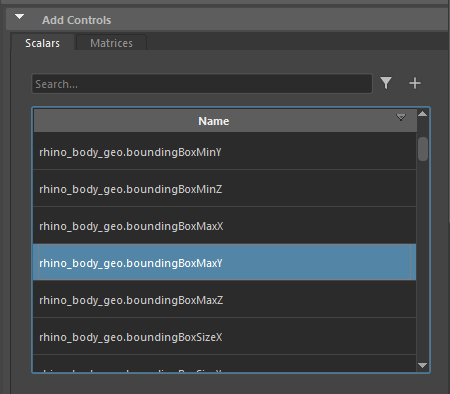Click the funnel filter icon beside search
This screenshot has width=450, height=394.
pos(386,83)
